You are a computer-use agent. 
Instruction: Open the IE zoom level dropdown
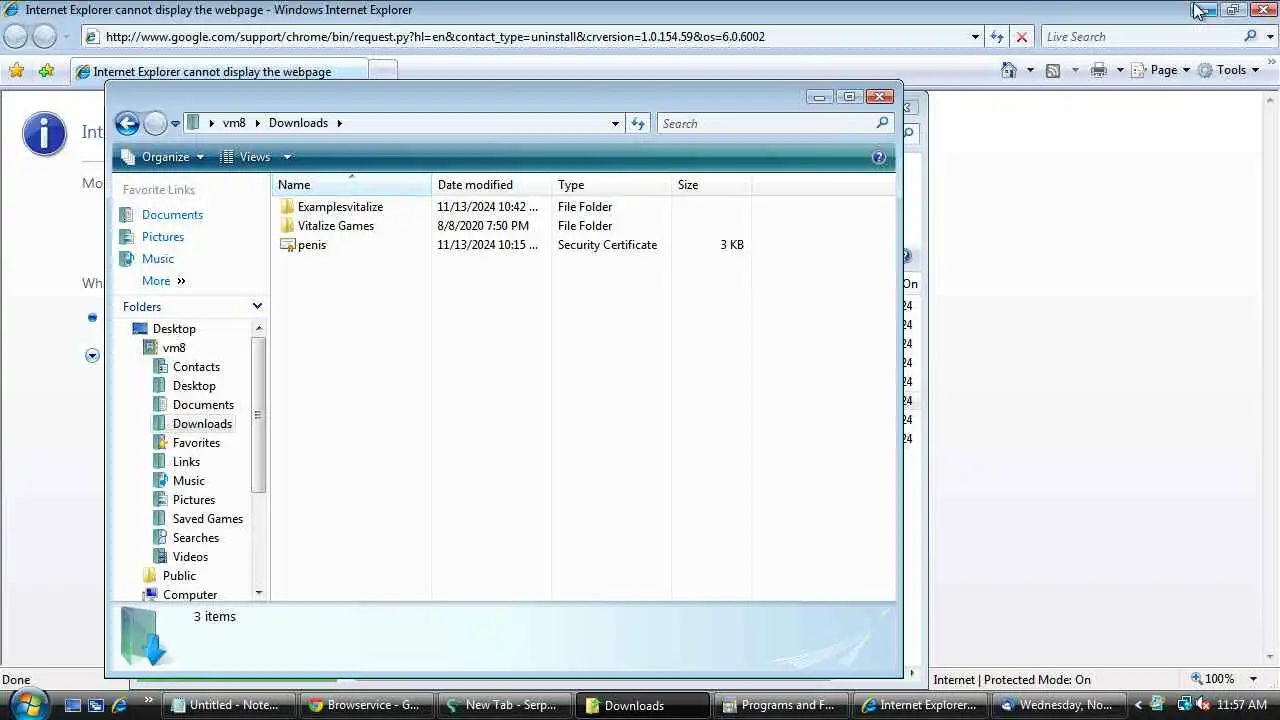coord(1253,679)
